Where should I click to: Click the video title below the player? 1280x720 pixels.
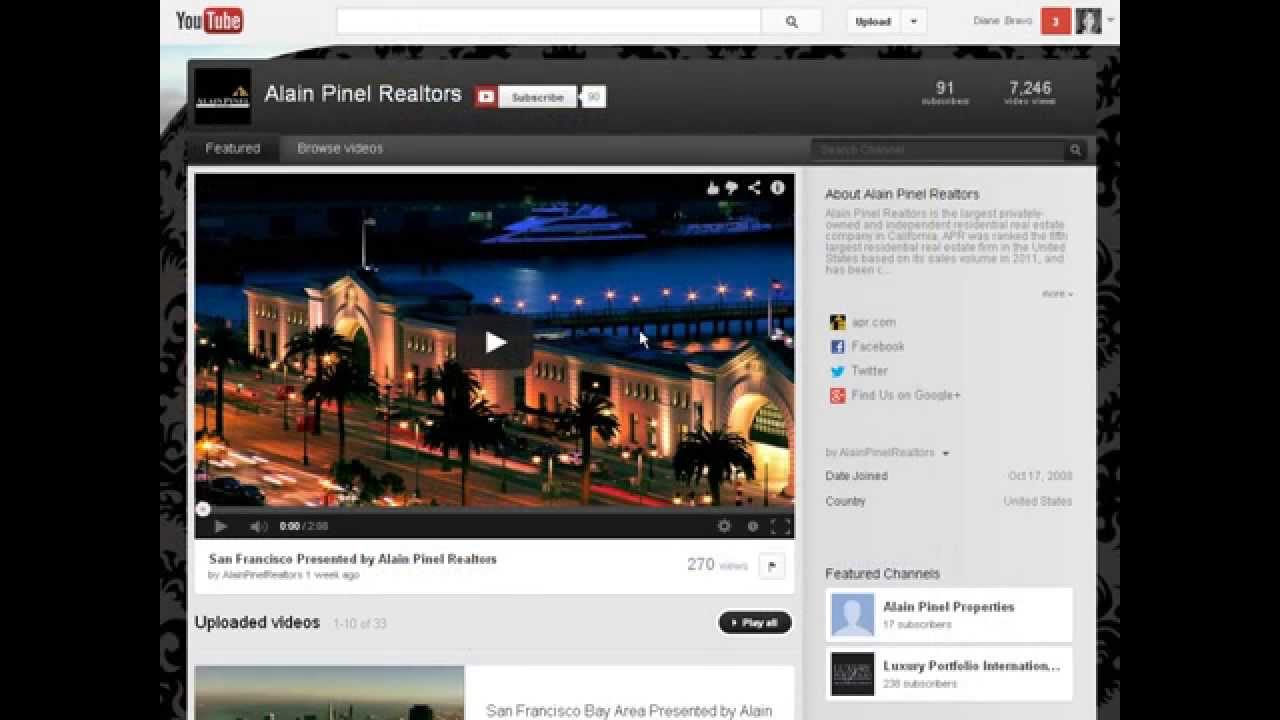(353, 559)
